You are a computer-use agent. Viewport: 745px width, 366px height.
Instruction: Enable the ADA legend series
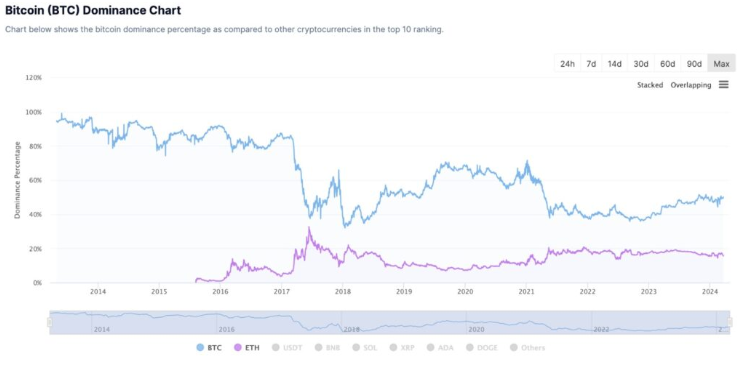(440, 348)
